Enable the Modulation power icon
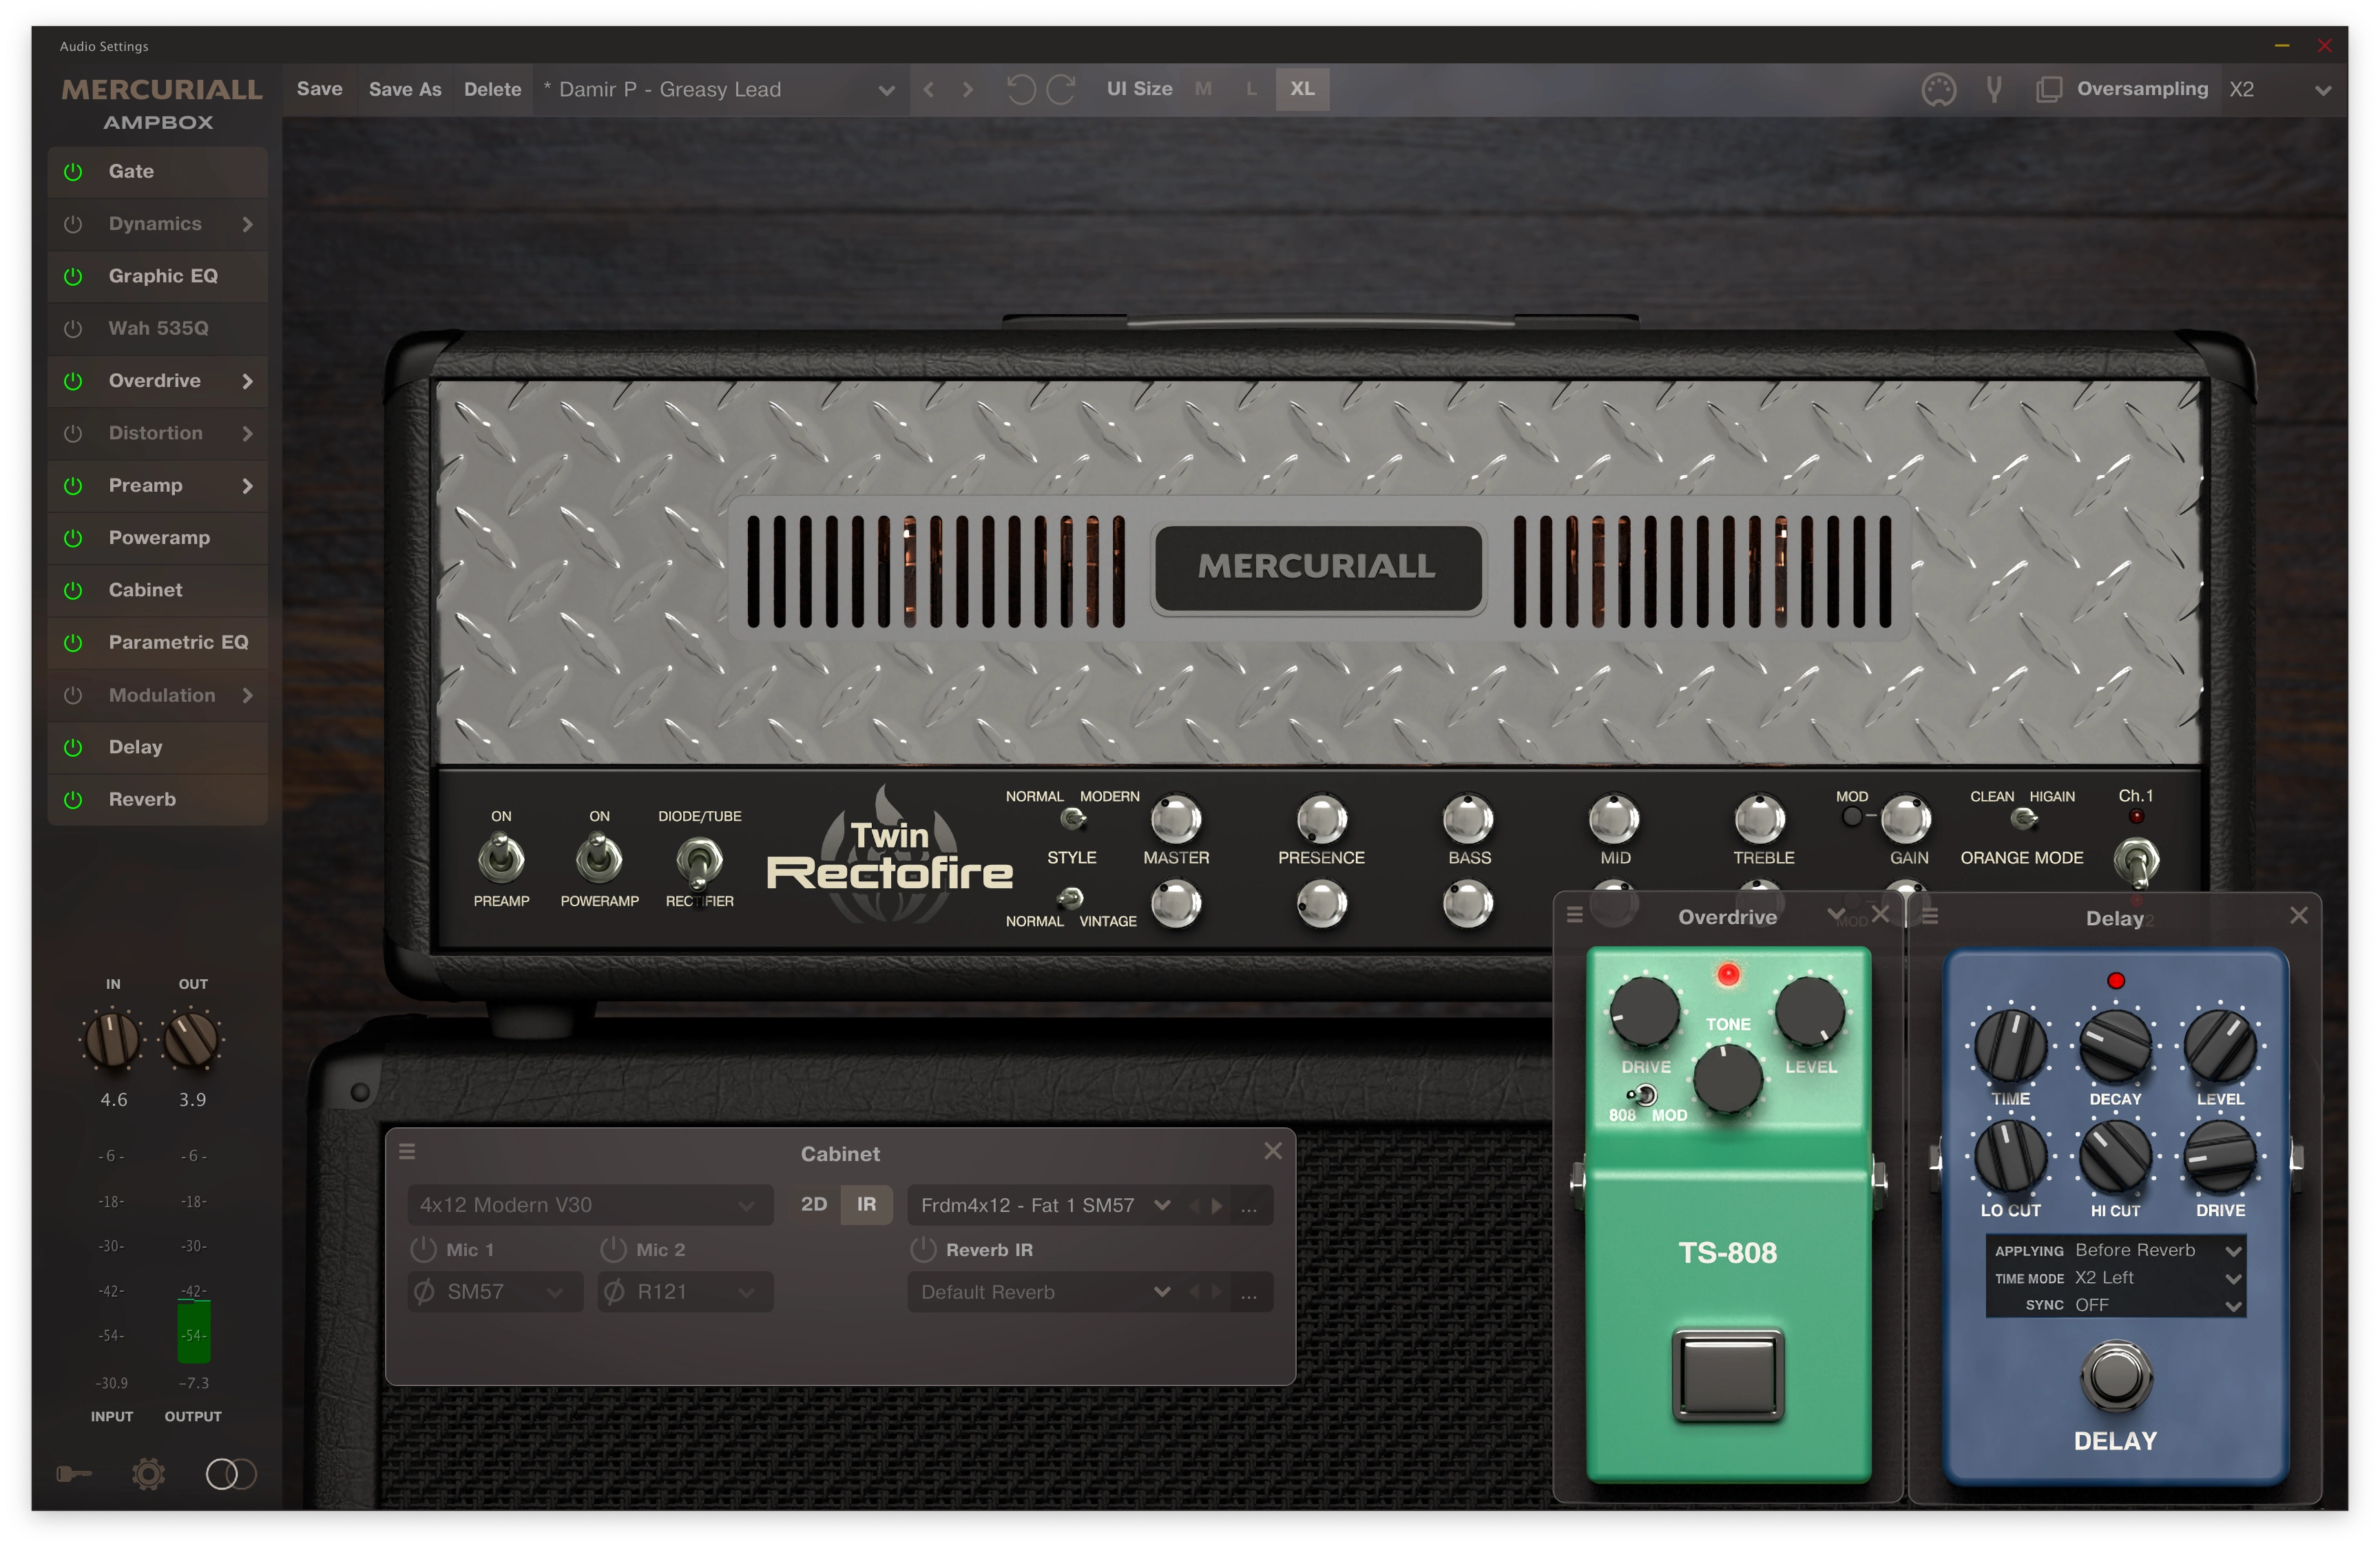Image resolution: width=2380 pixels, height=1548 pixels. (x=73, y=695)
